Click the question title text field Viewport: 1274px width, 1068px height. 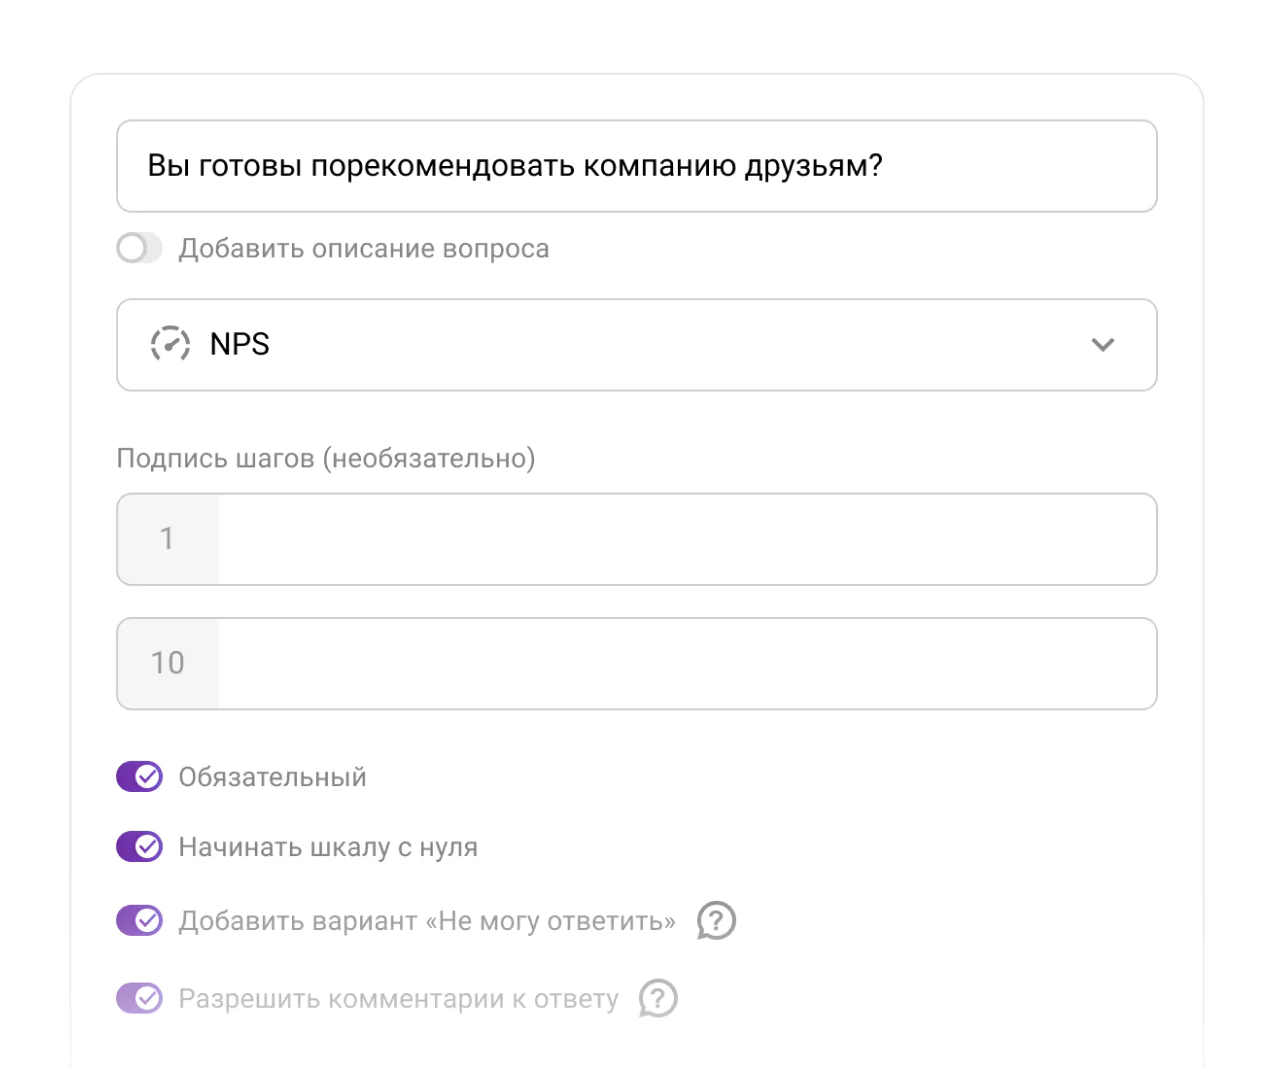point(636,166)
